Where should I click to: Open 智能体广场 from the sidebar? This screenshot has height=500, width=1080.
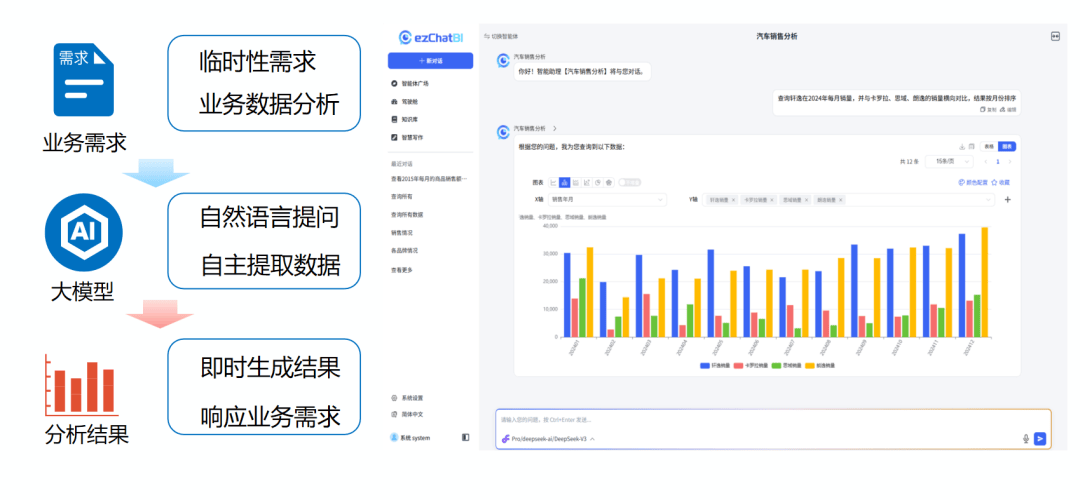[414, 84]
